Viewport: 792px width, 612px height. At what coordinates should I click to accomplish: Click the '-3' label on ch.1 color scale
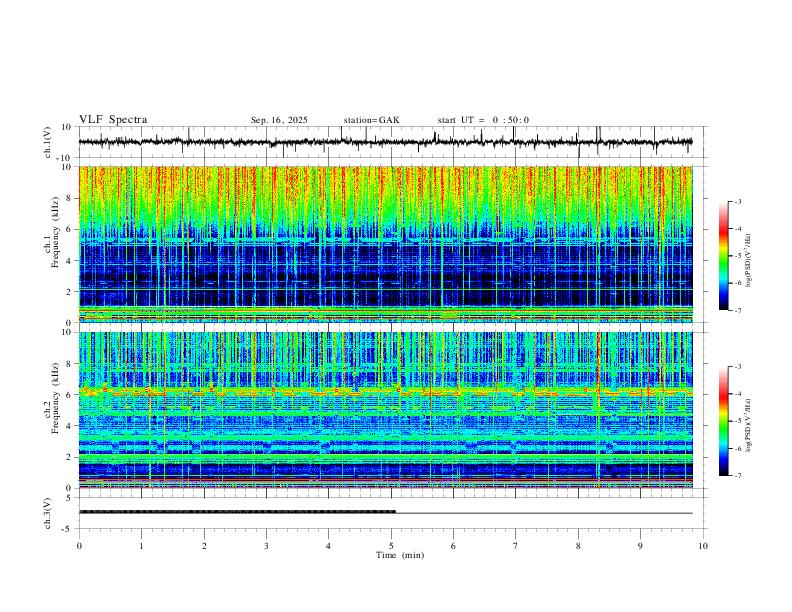[737, 201]
